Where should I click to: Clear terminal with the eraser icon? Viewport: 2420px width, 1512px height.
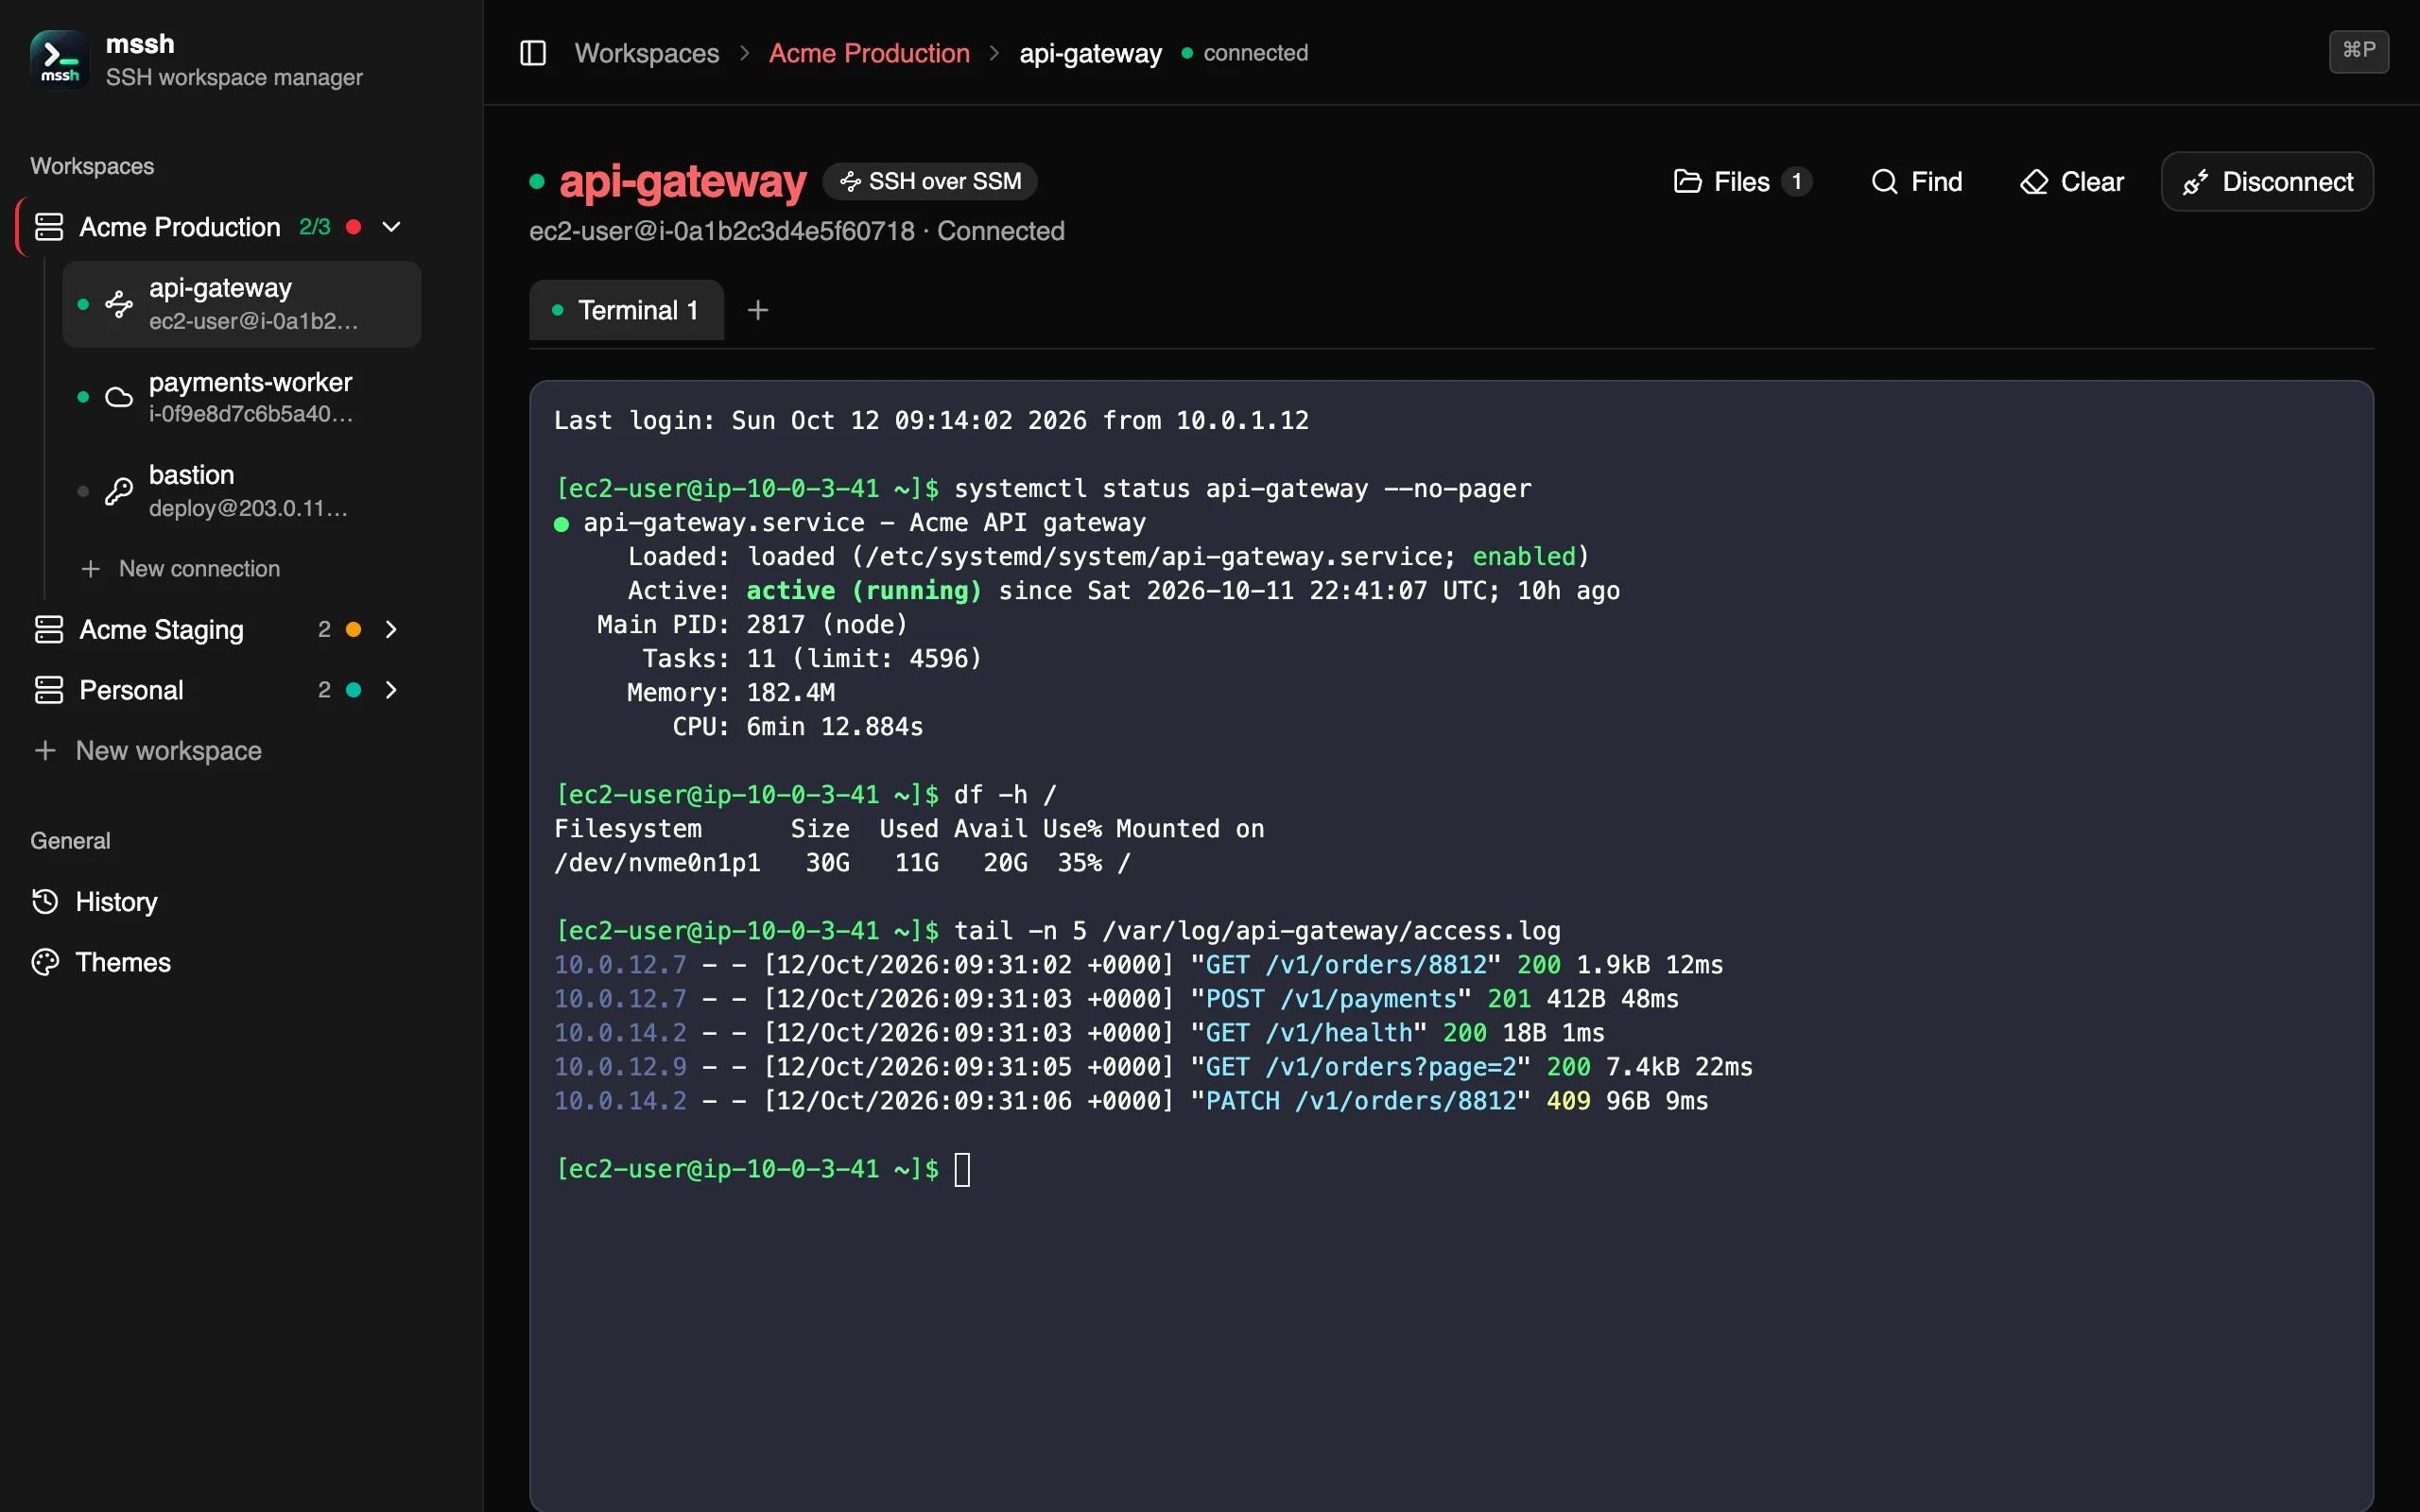tap(2034, 182)
